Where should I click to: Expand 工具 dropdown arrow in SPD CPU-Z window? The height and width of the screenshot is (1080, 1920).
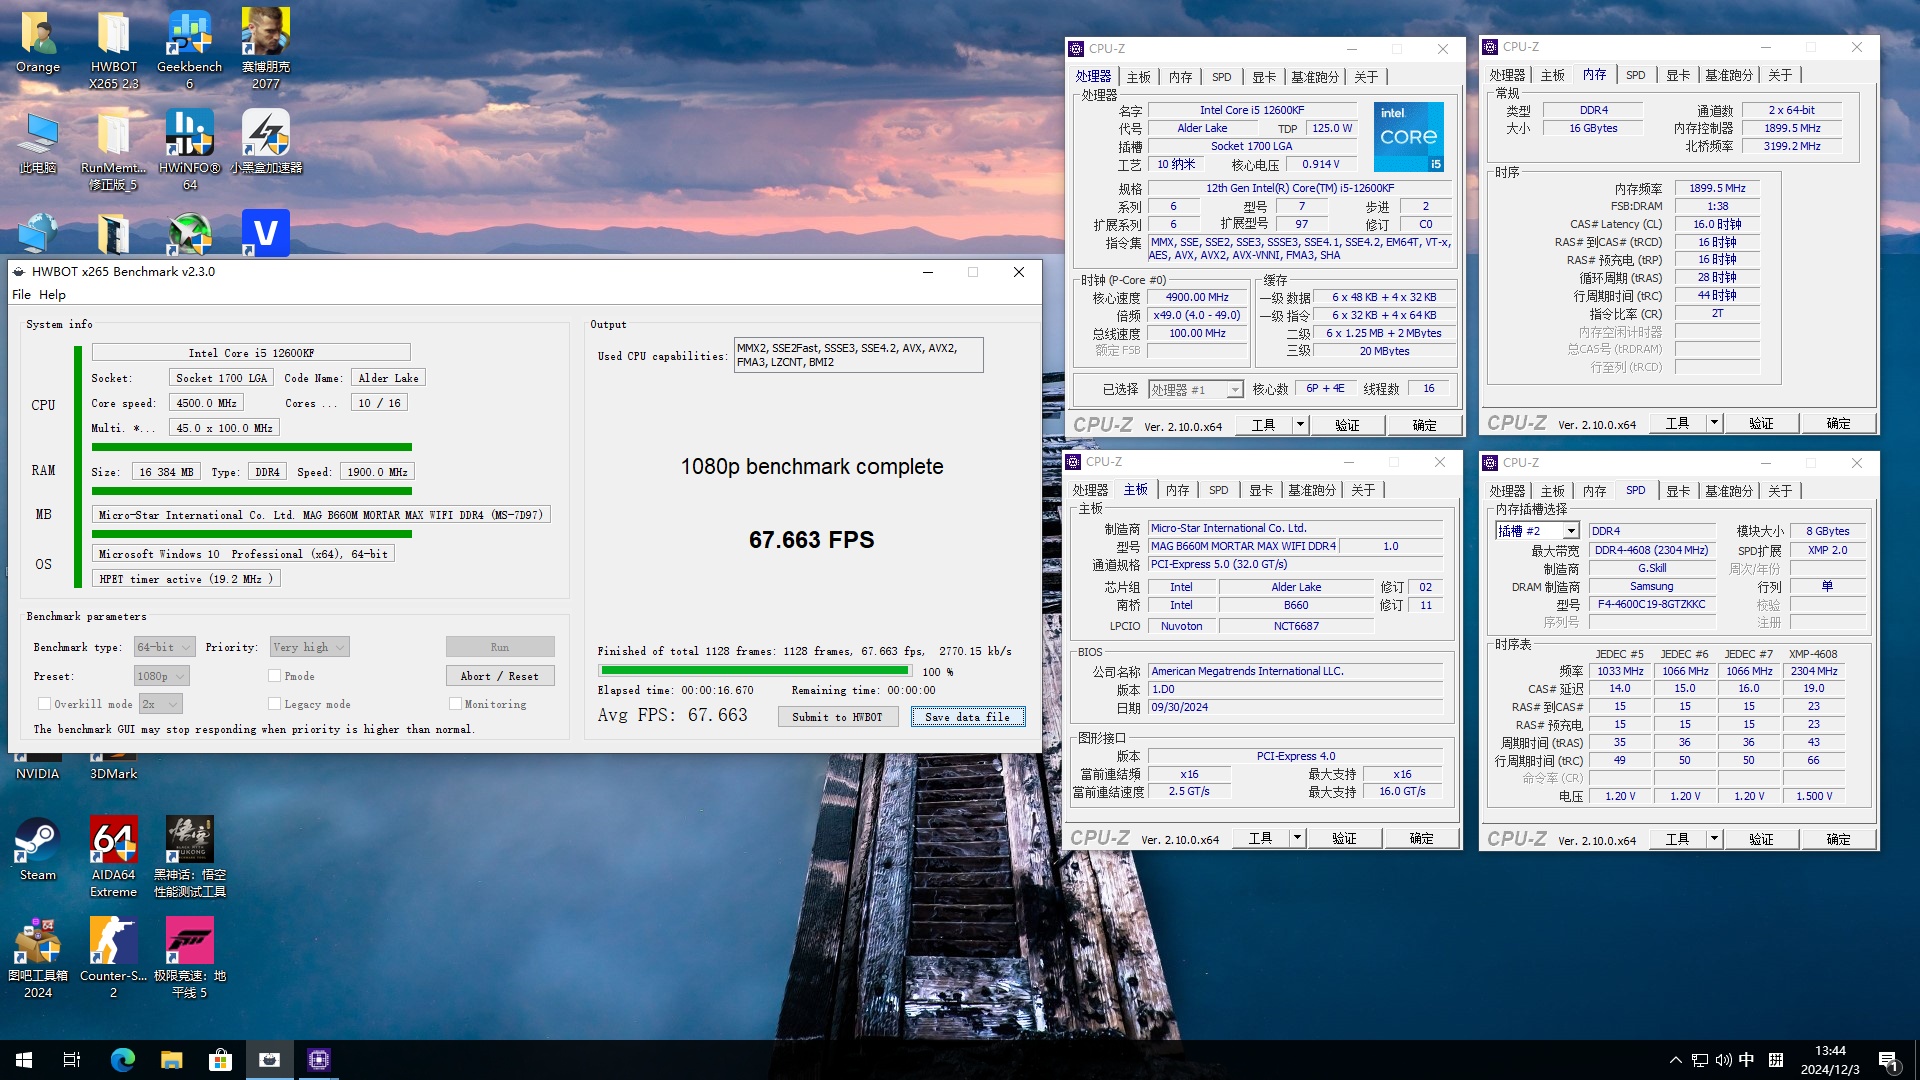1714,839
